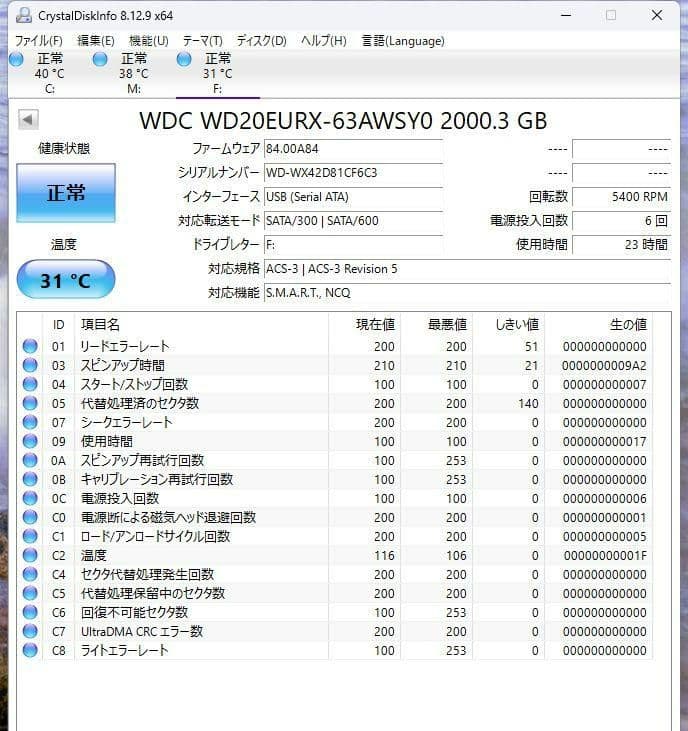Click the status orb for drive M:

[100, 60]
